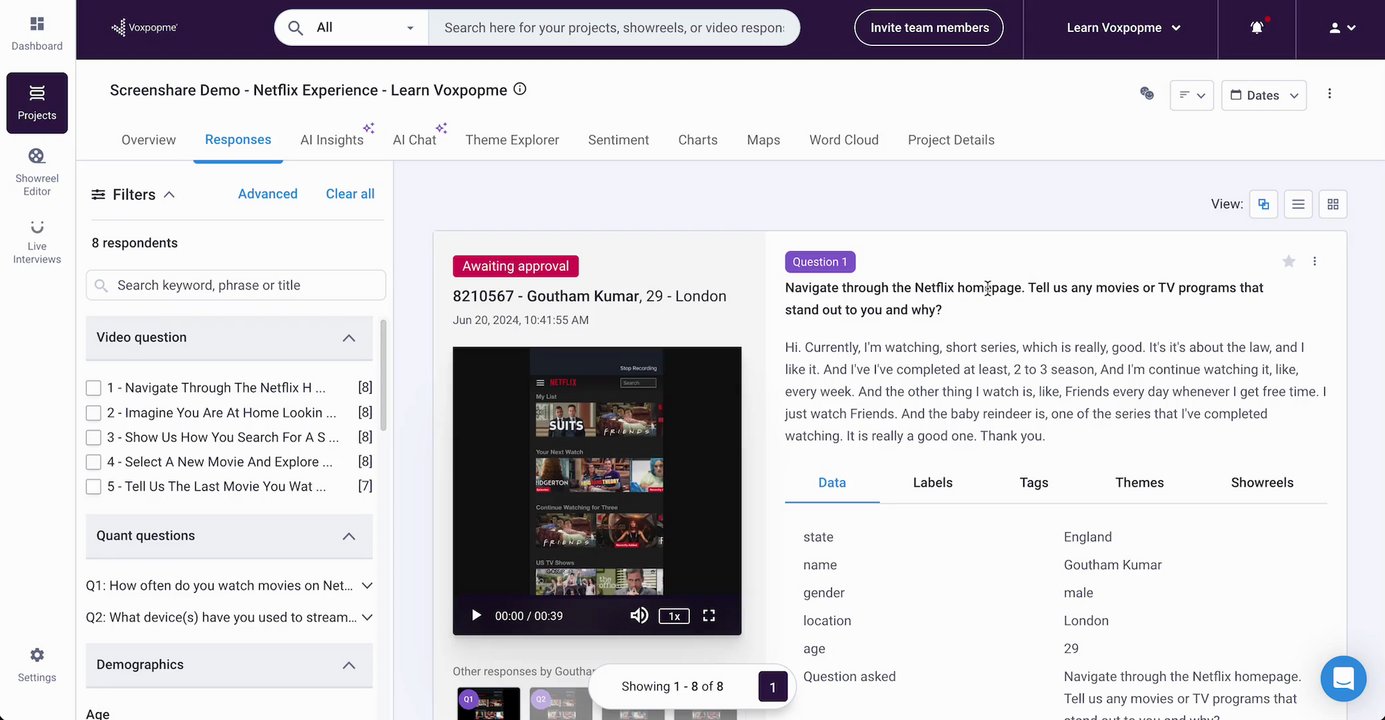1385x720 pixels.
Task: Open the Showreel Editor
Action: click(37, 171)
